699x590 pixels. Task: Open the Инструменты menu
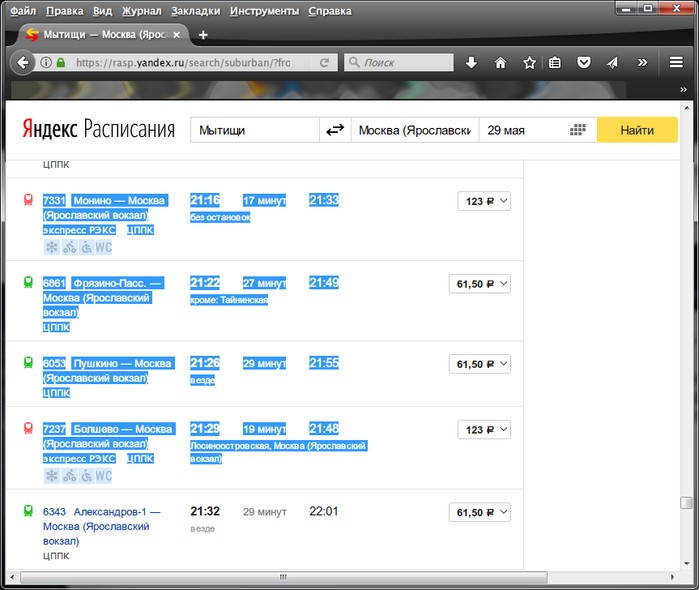(x=264, y=11)
